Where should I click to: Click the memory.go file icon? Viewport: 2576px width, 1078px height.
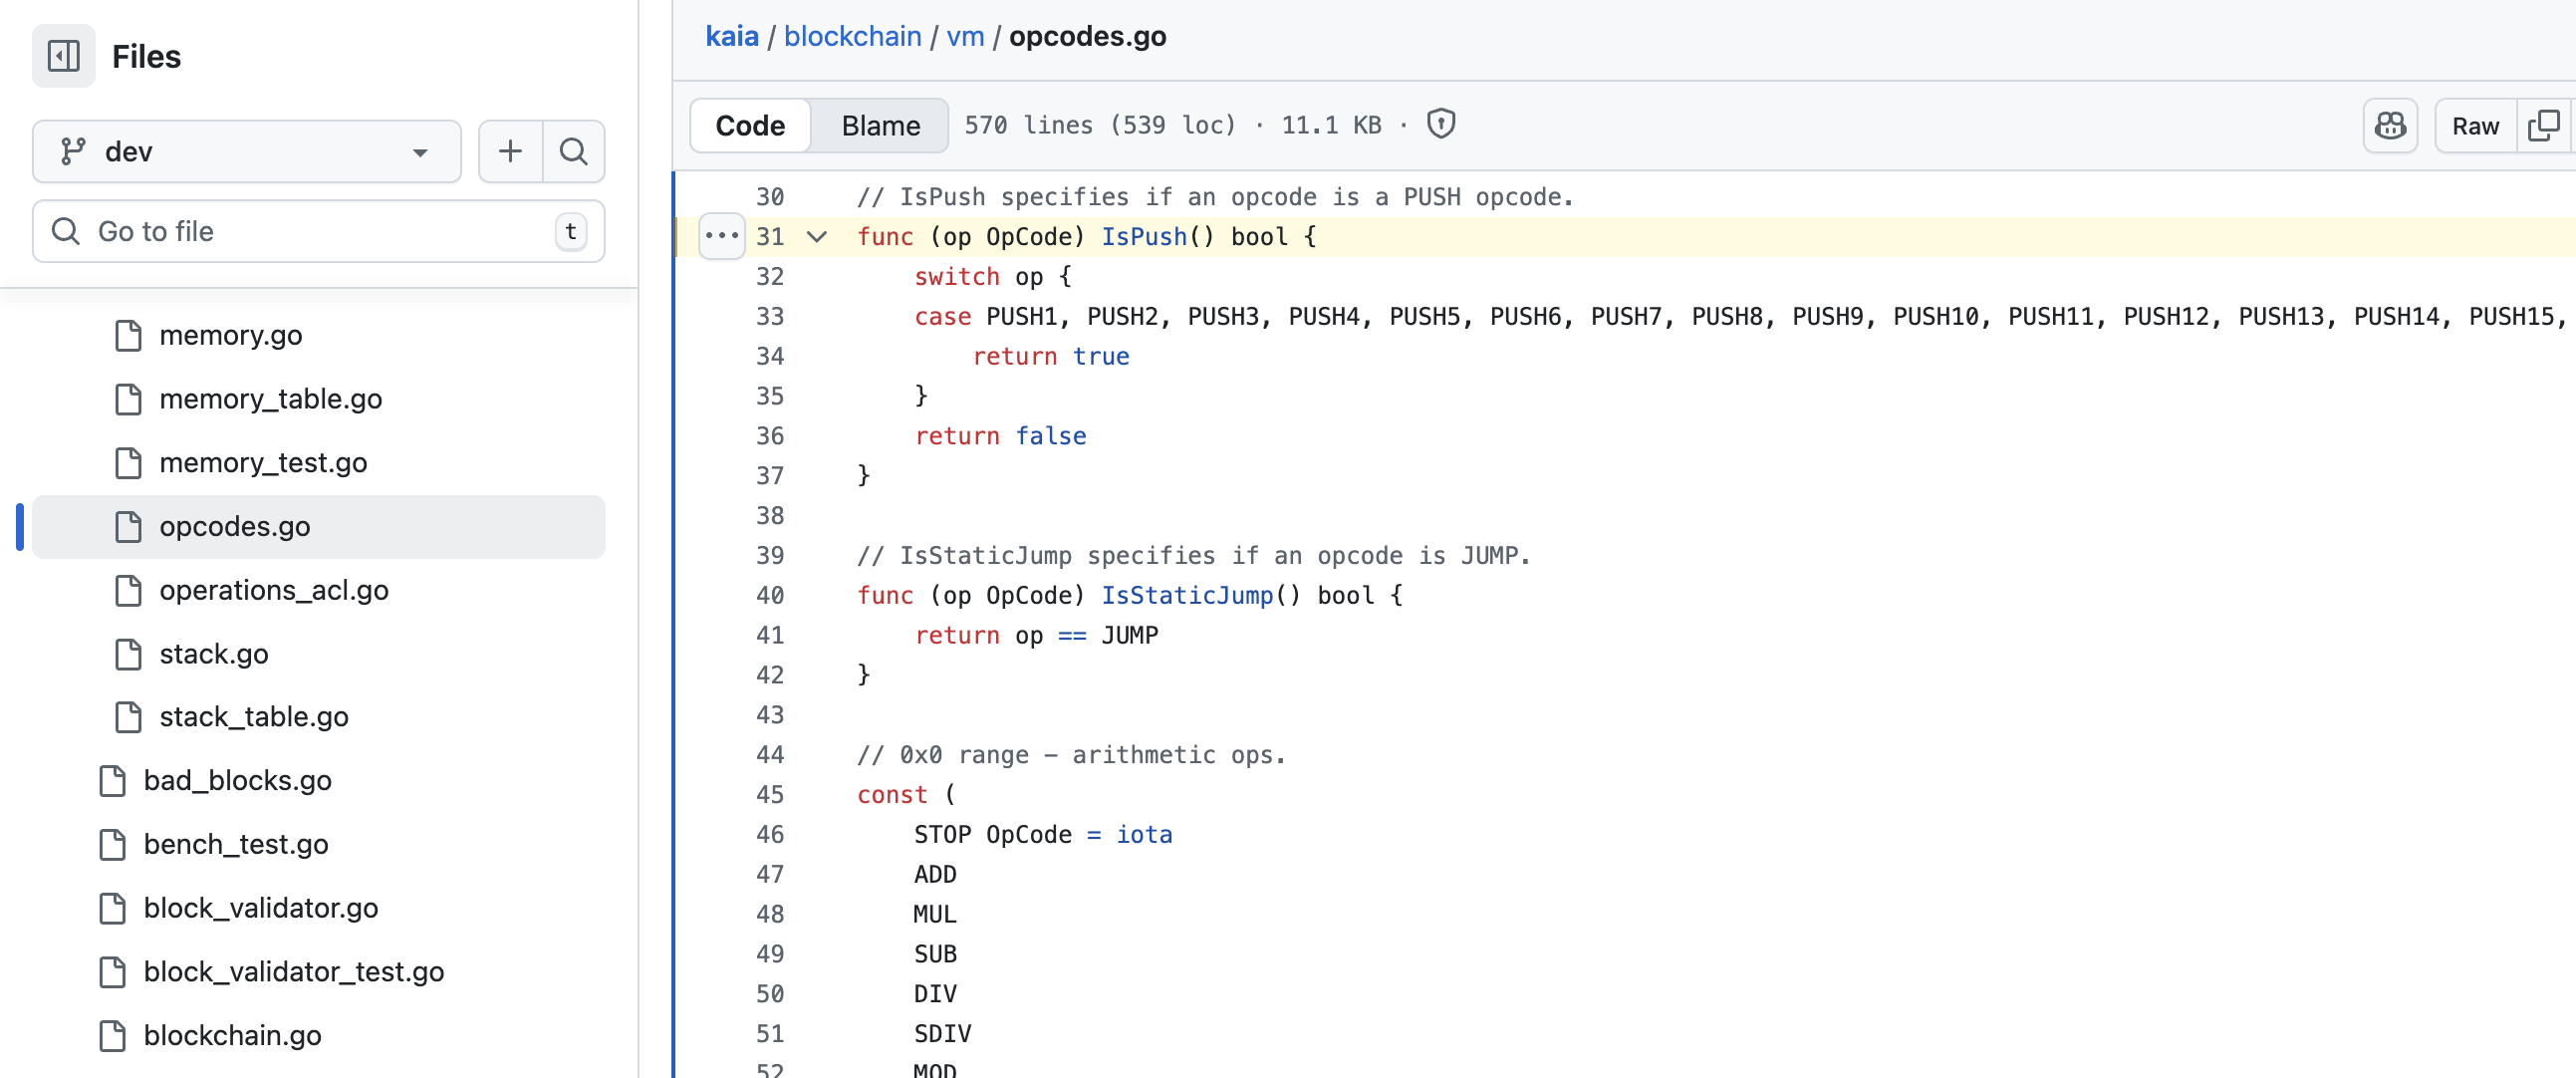[x=128, y=335]
